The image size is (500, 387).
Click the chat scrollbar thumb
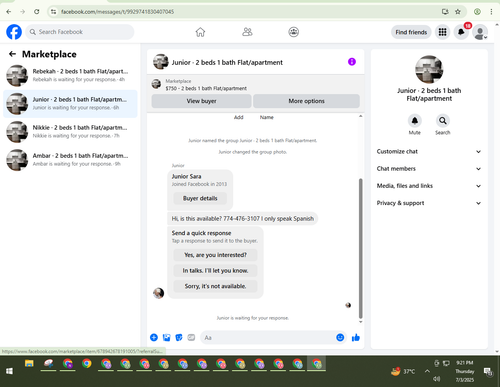[x=360, y=248]
